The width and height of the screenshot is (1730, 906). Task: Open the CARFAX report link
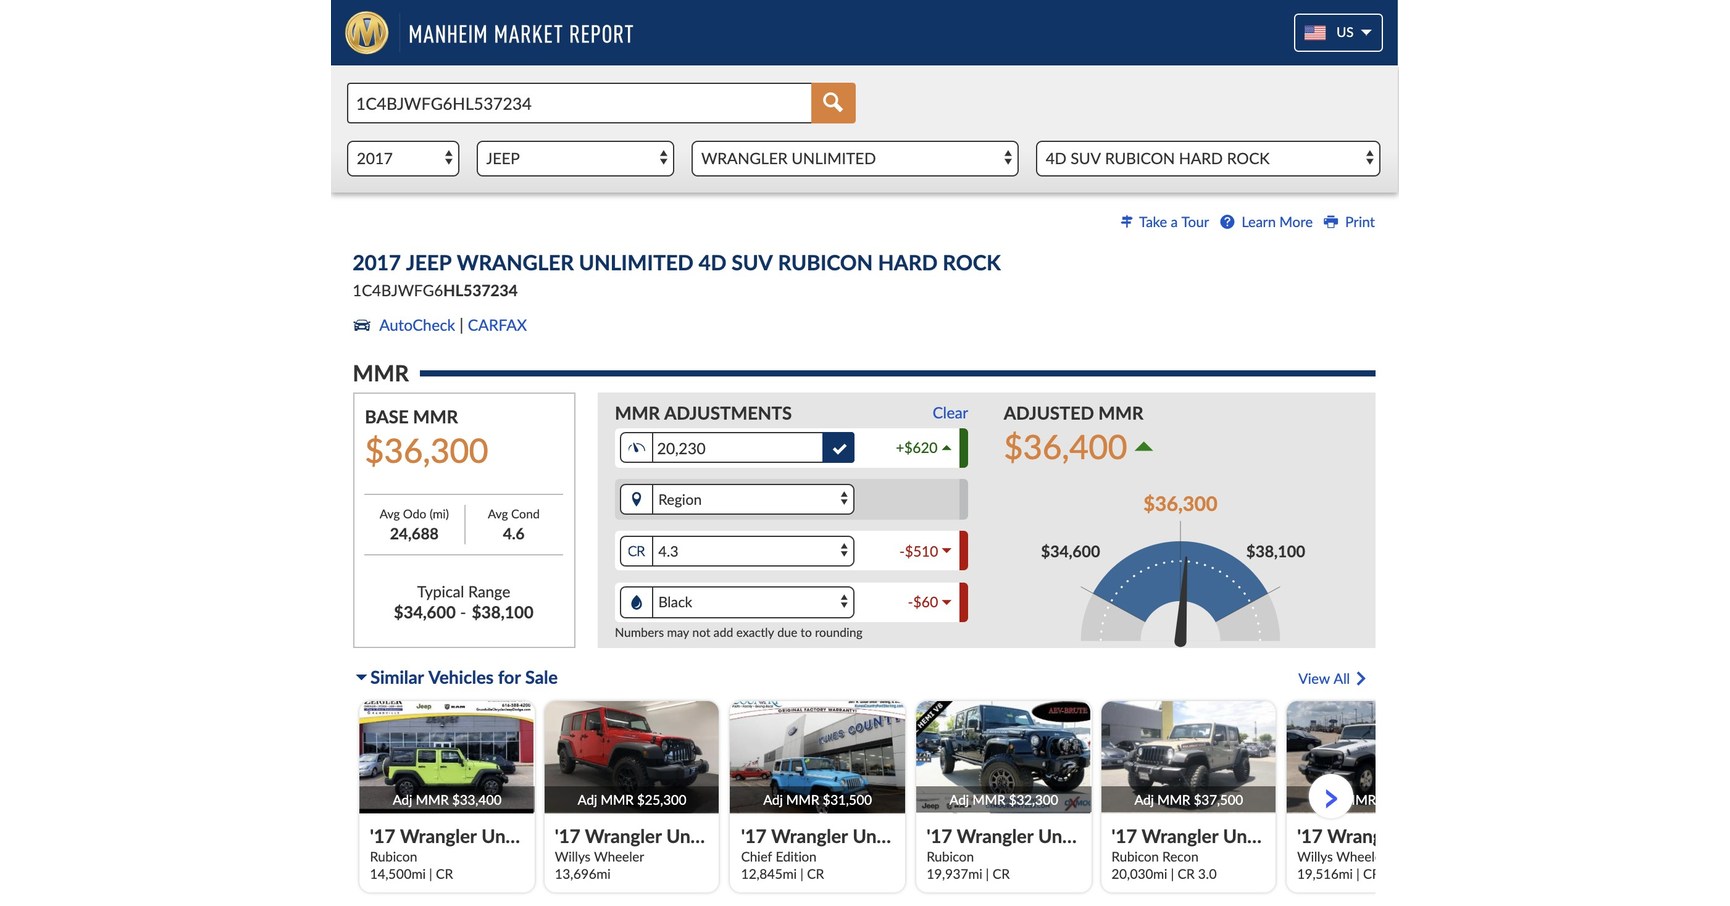[497, 324]
